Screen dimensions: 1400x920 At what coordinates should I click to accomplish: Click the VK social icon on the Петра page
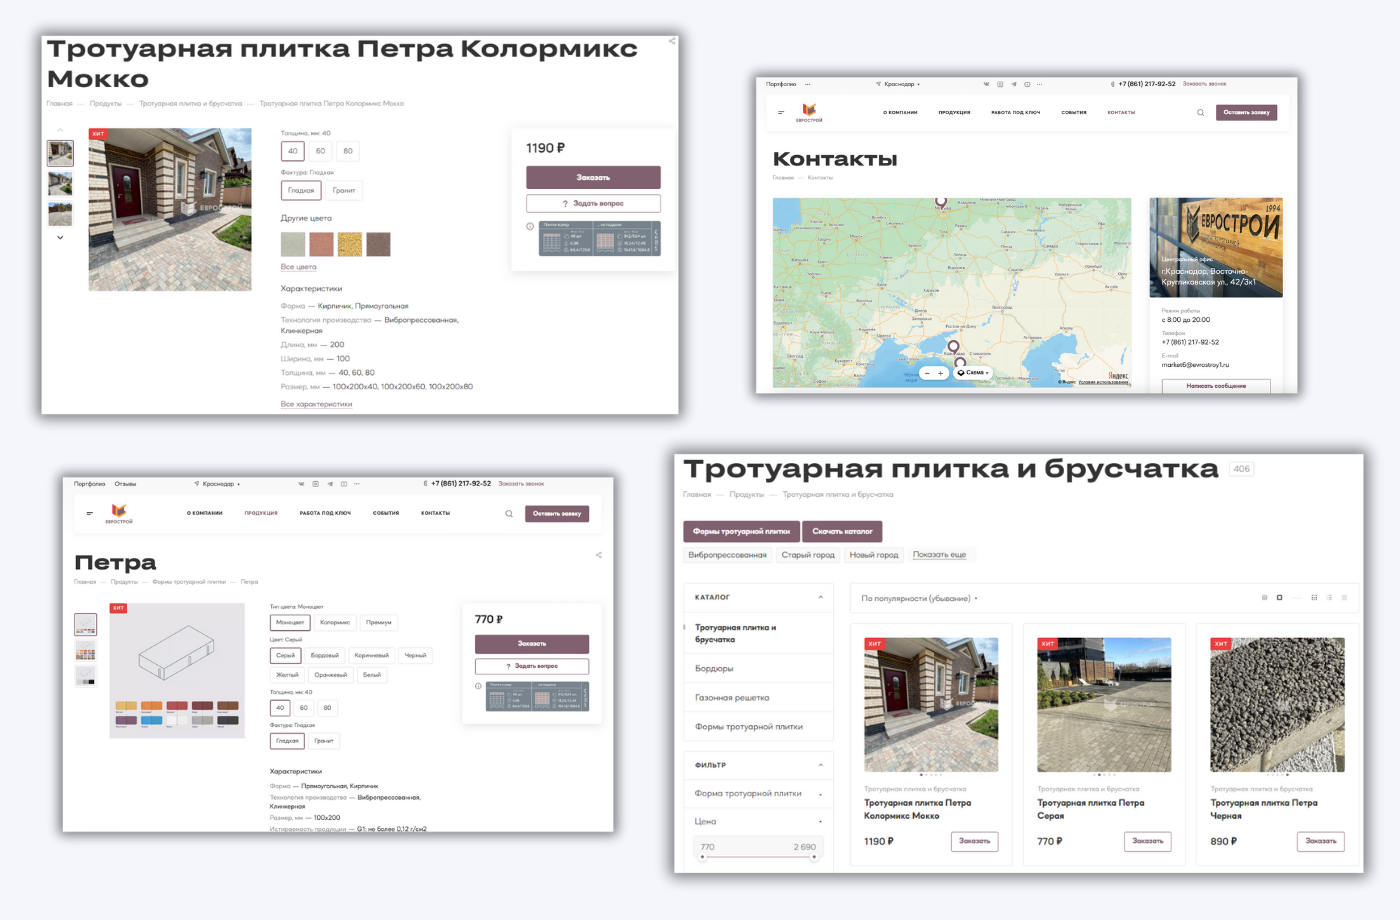pyautogui.click(x=301, y=484)
